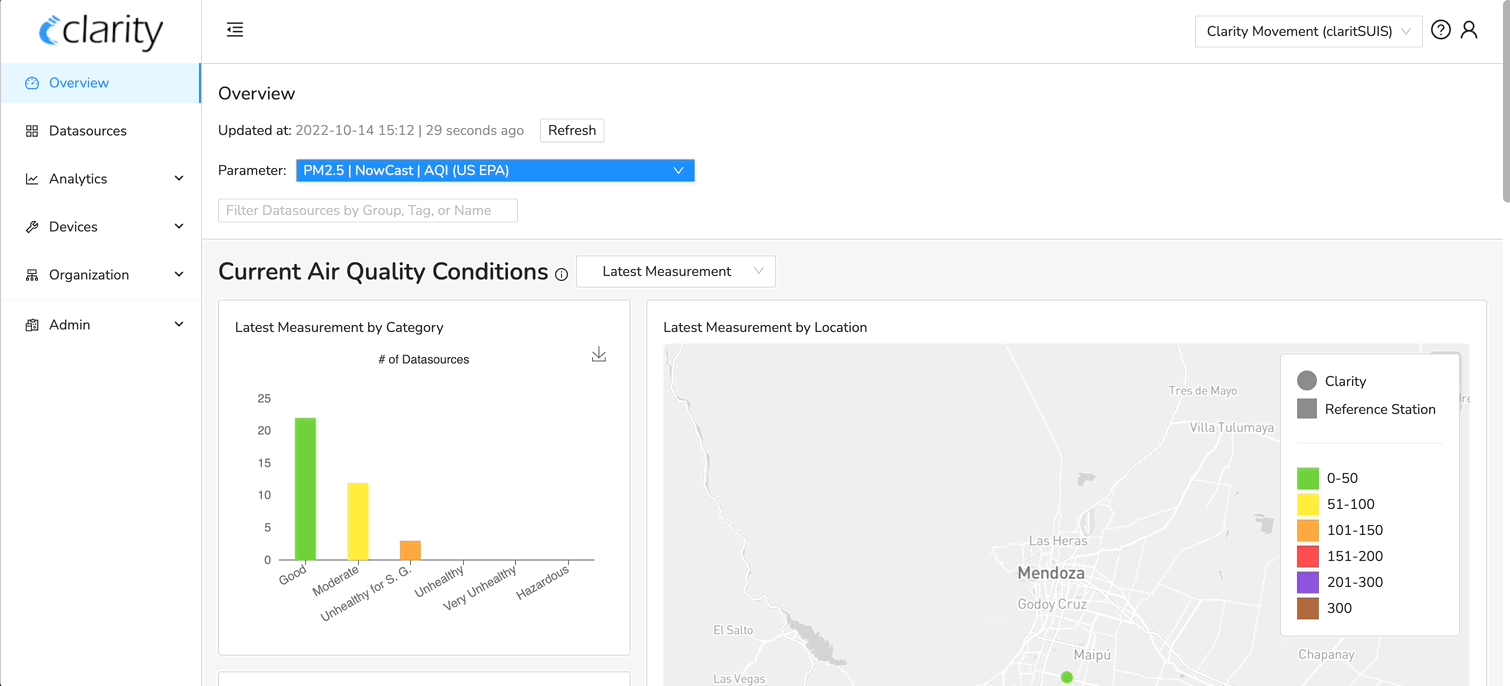Select the Analytics chart icon

(31, 178)
